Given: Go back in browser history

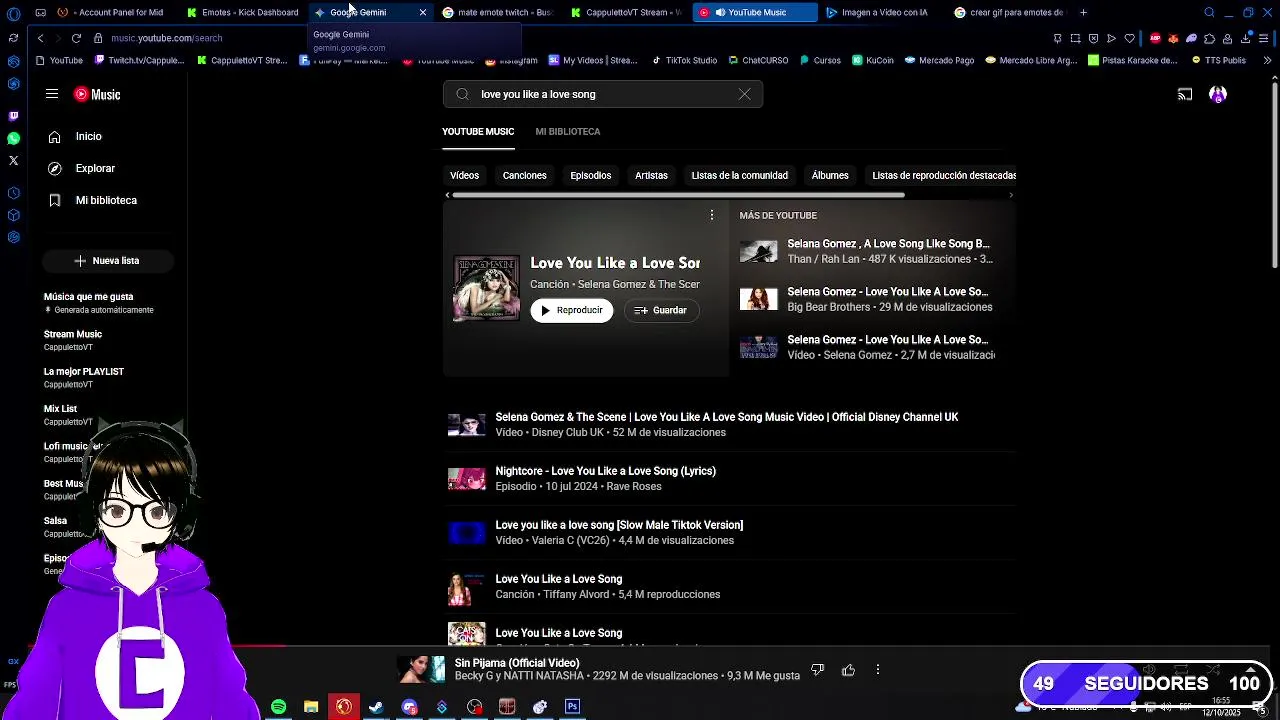Looking at the screenshot, I should 40,38.
